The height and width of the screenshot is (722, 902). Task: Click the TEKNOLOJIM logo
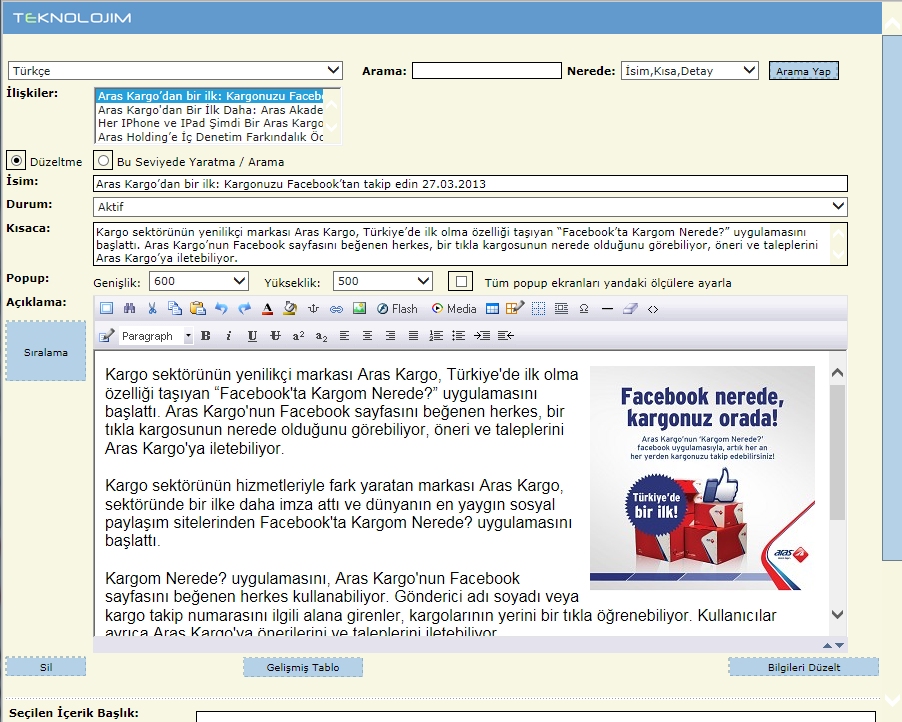coord(72,18)
